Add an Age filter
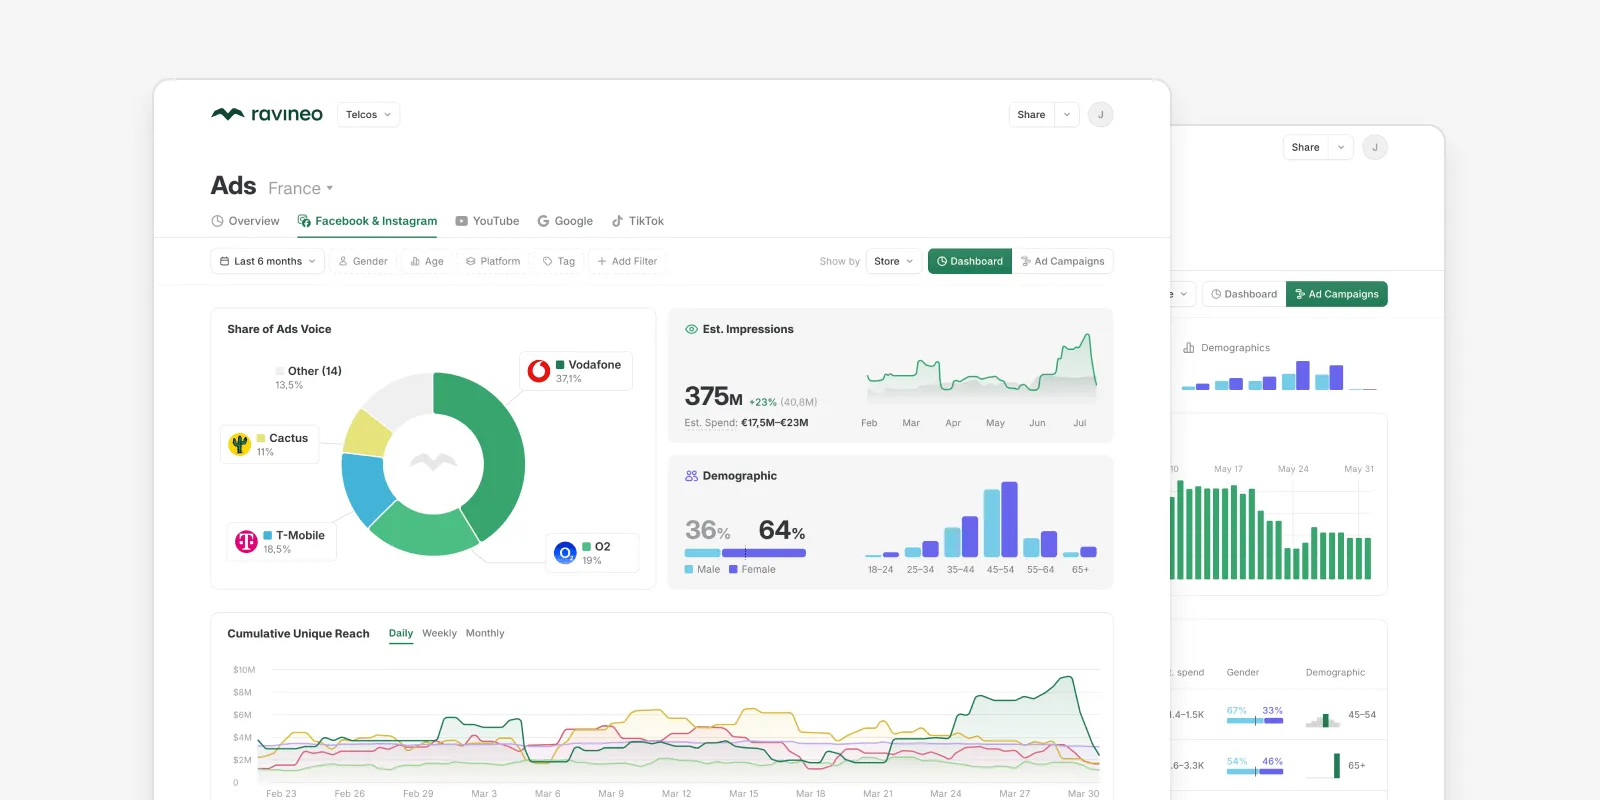This screenshot has height=800, width=1600. pyautogui.click(x=427, y=261)
